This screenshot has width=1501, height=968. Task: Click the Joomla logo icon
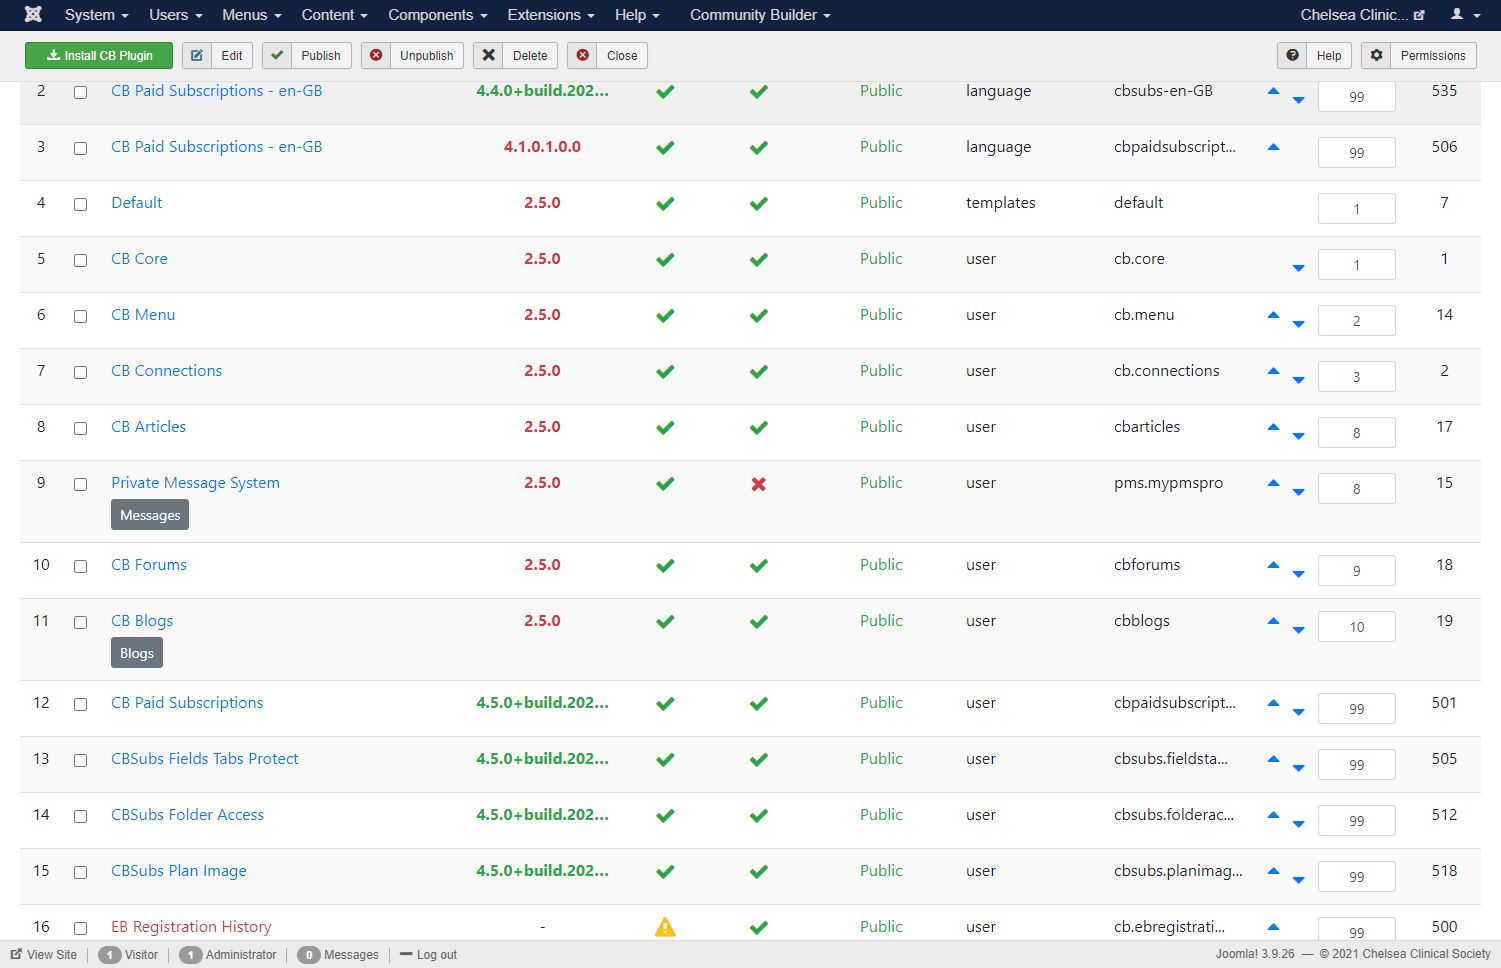click(33, 14)
